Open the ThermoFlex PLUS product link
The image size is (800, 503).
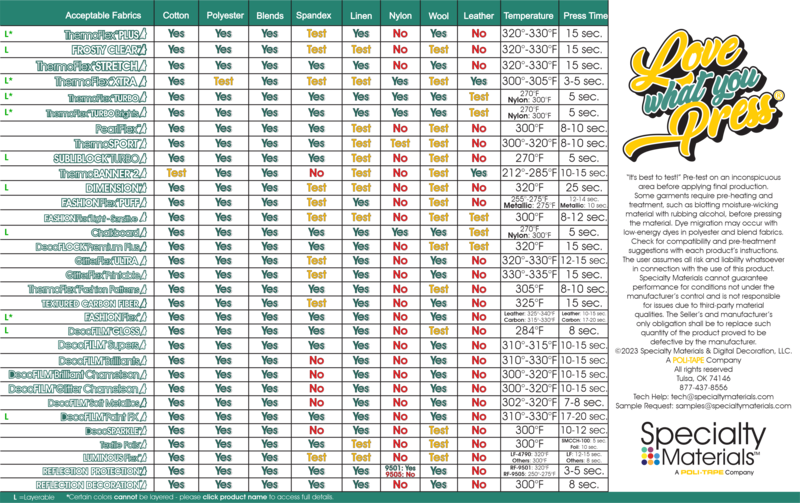click(x=104, y=34)
